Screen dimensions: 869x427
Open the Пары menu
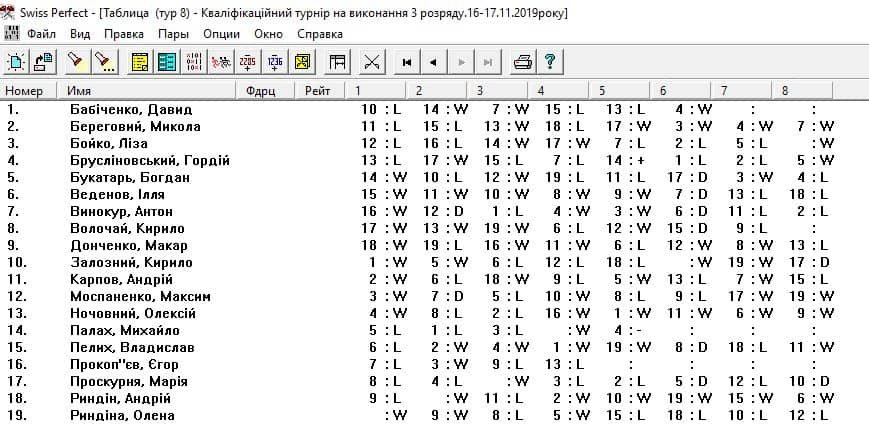coord(173,34)
